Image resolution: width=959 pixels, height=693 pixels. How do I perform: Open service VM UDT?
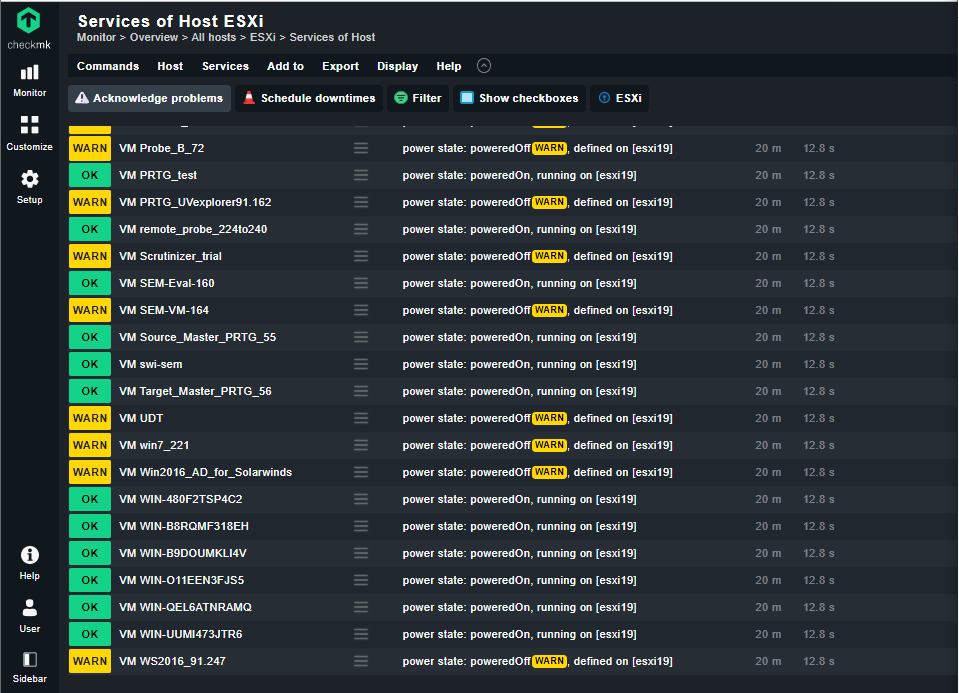141,418
